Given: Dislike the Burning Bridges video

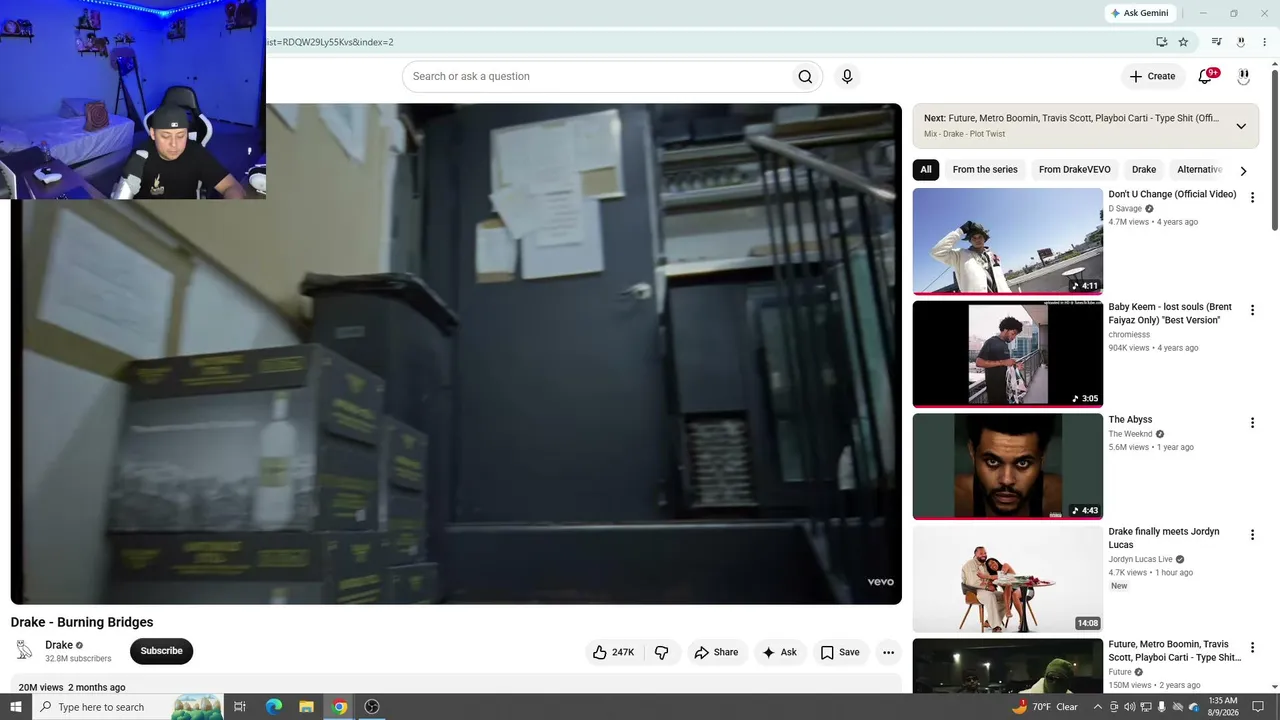Looking at the screenshot, I should [661, 652].
